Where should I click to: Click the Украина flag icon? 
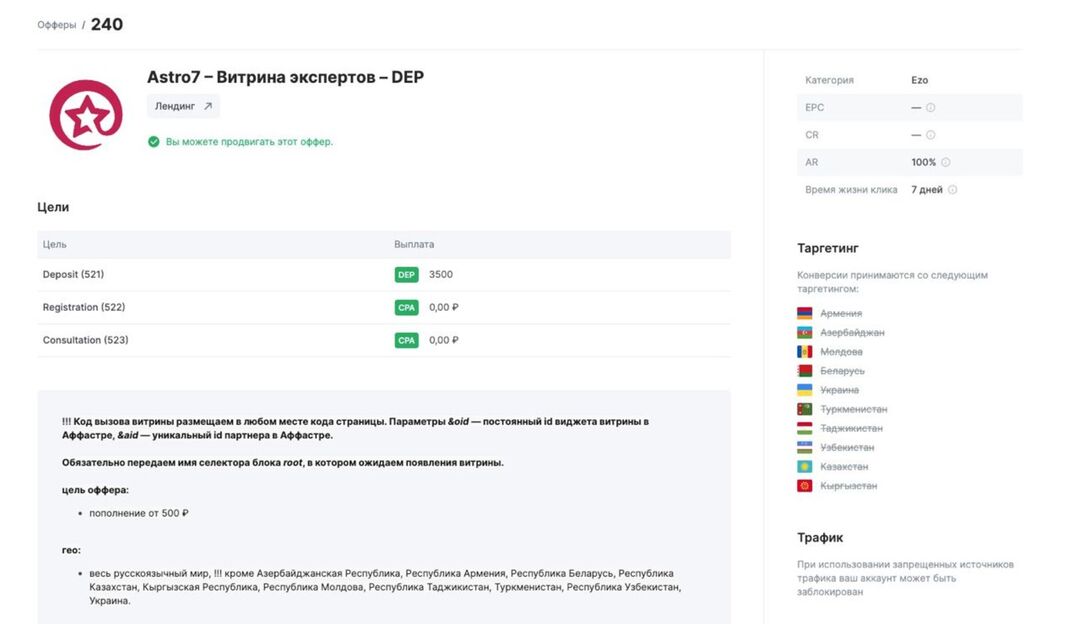pyautogui.click(x=804, y=390)
